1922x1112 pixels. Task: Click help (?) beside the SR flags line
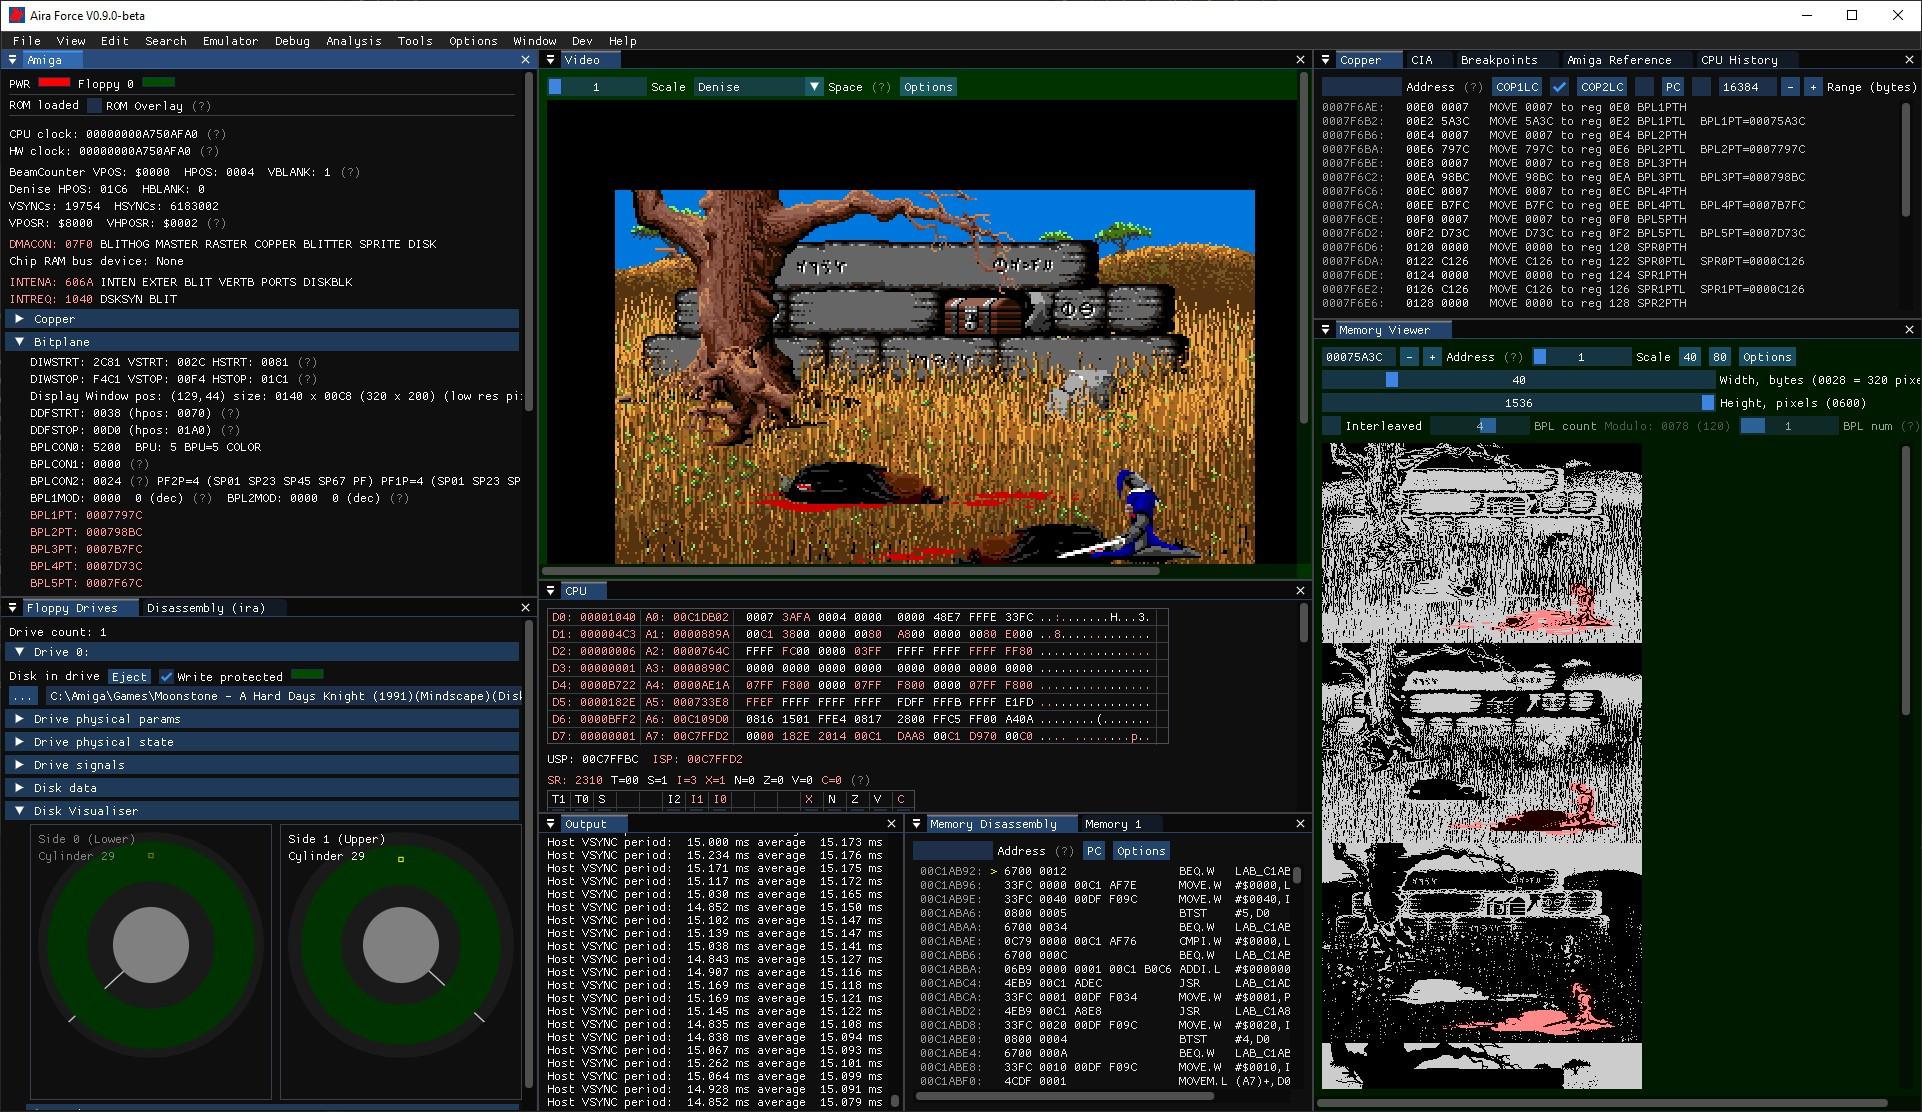[x=860, y=780]
